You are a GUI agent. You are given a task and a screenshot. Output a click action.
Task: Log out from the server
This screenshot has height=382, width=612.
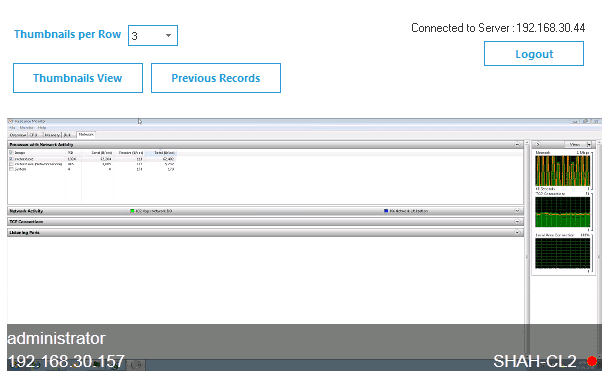pyautogui.click(x=534, y=53)
